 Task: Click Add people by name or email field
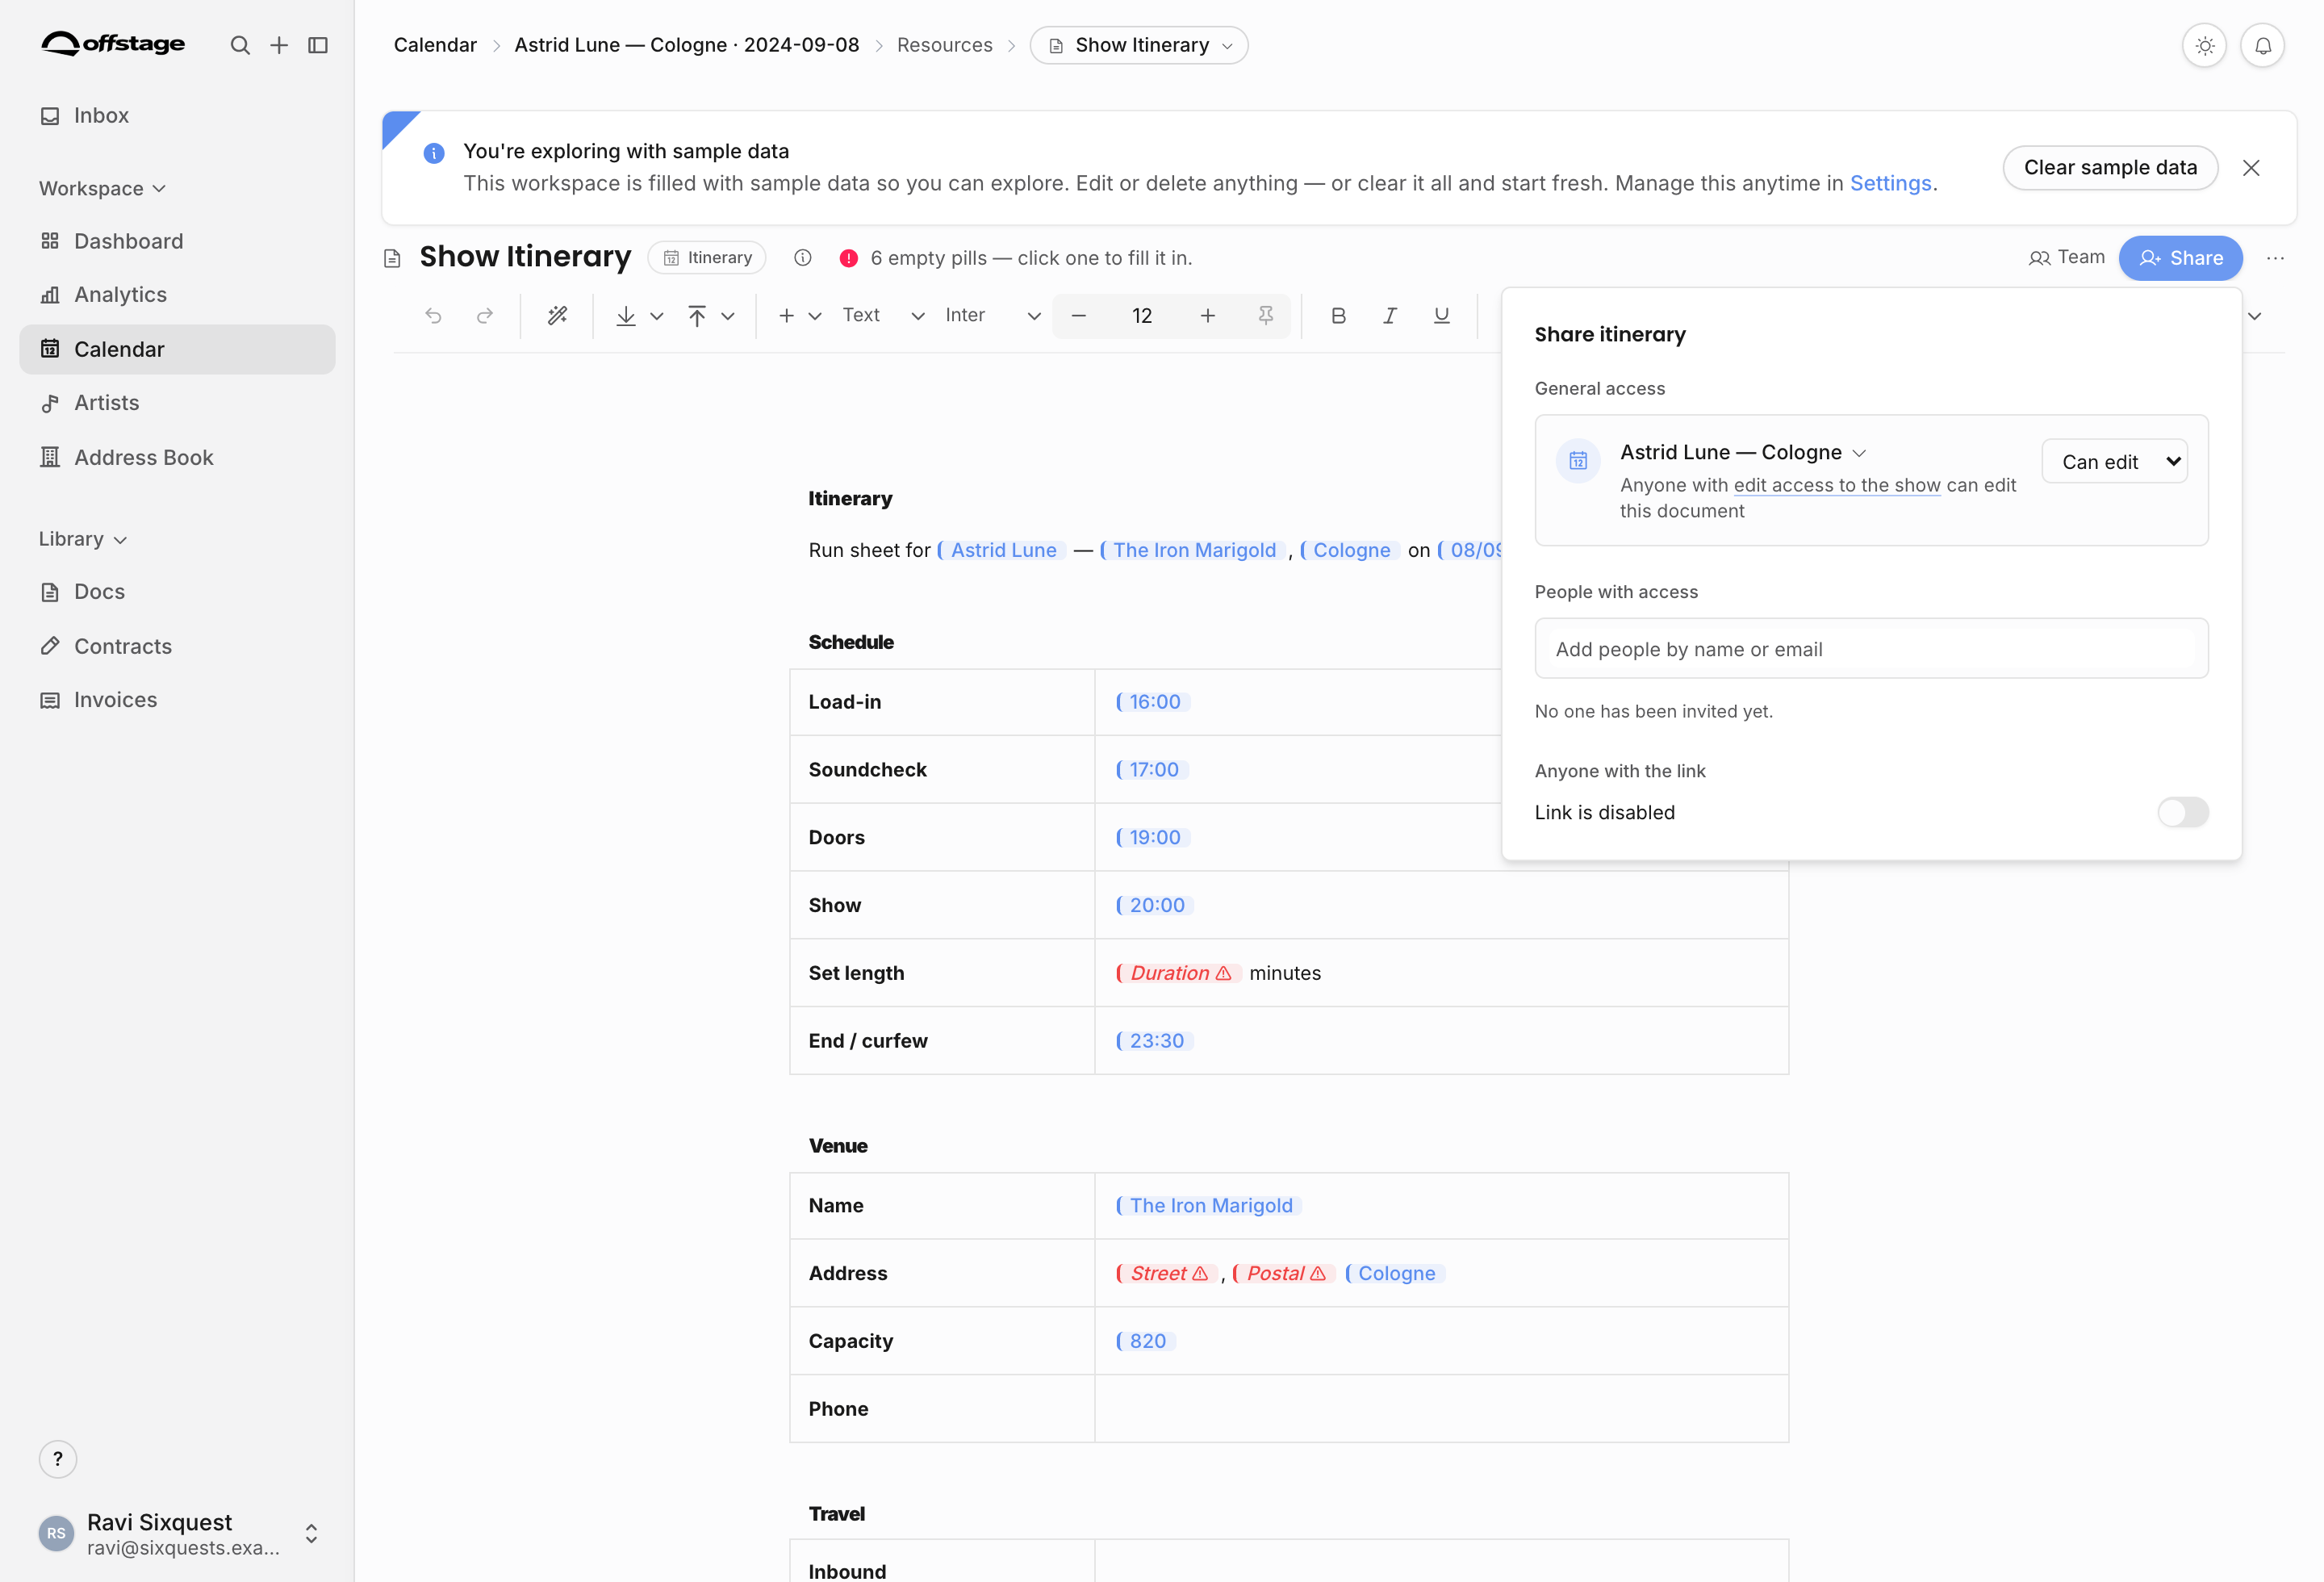[1871, 648]
